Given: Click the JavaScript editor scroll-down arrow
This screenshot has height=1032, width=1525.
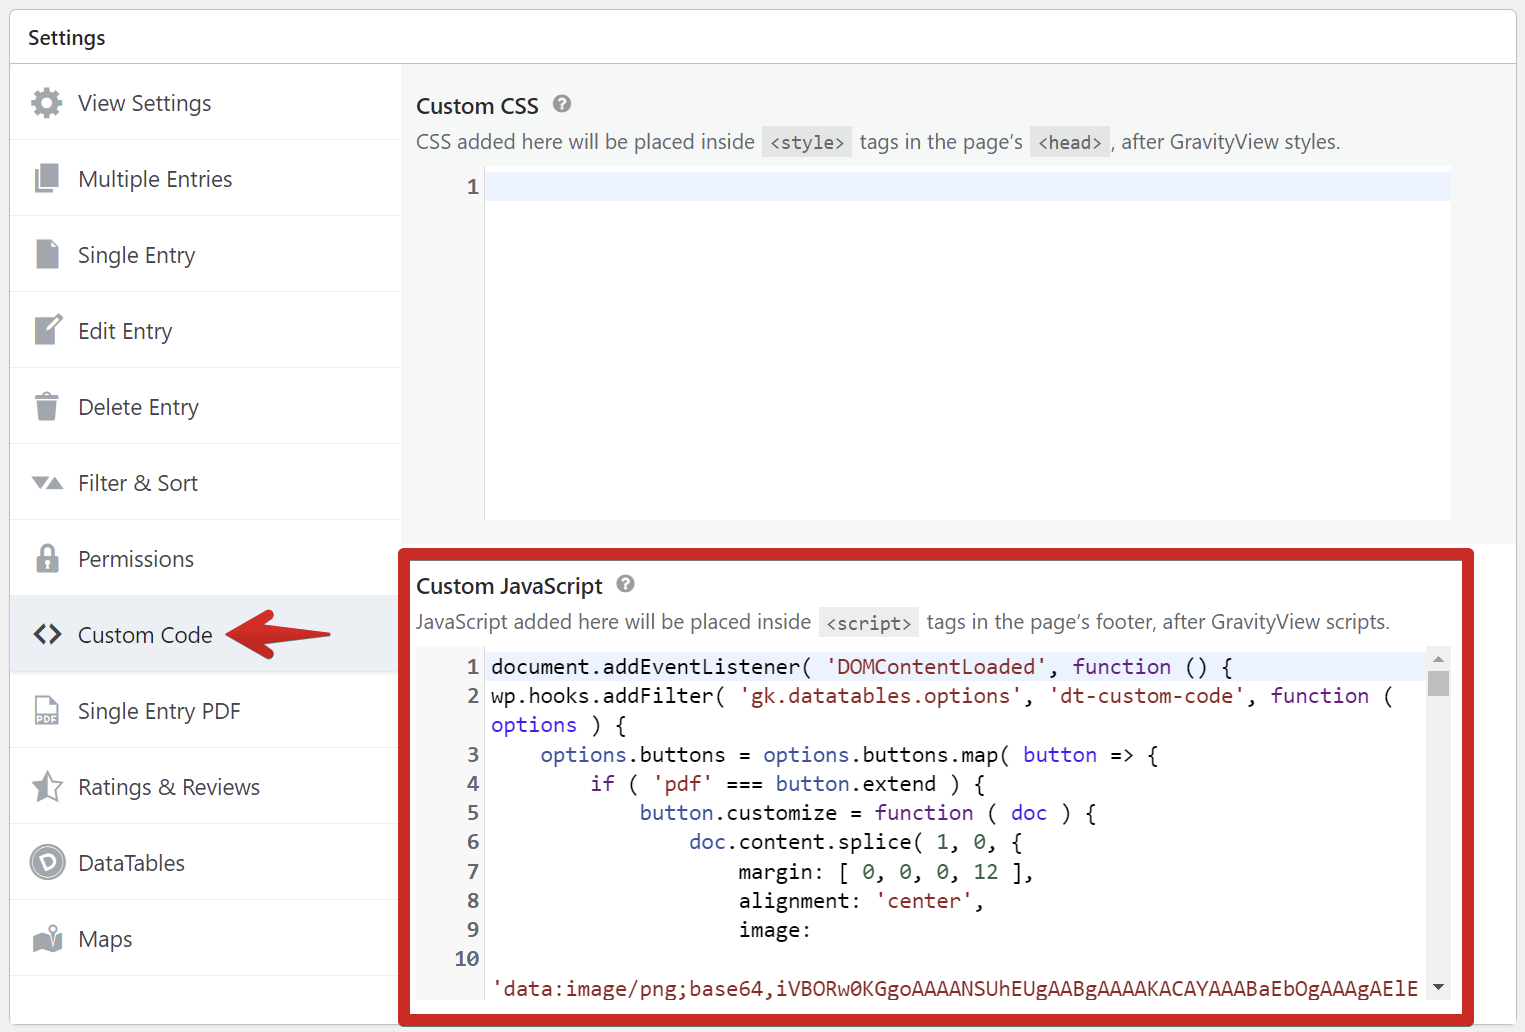Looking at the screenshot, I should pos(1438,987).
